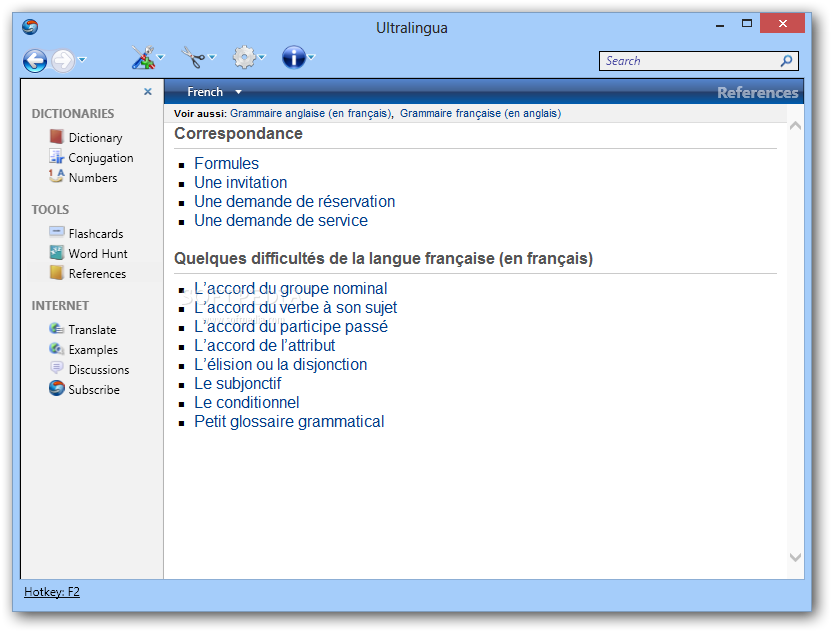Click the Examples search-globe icon
832x632 pixels.
pos(56,349)
